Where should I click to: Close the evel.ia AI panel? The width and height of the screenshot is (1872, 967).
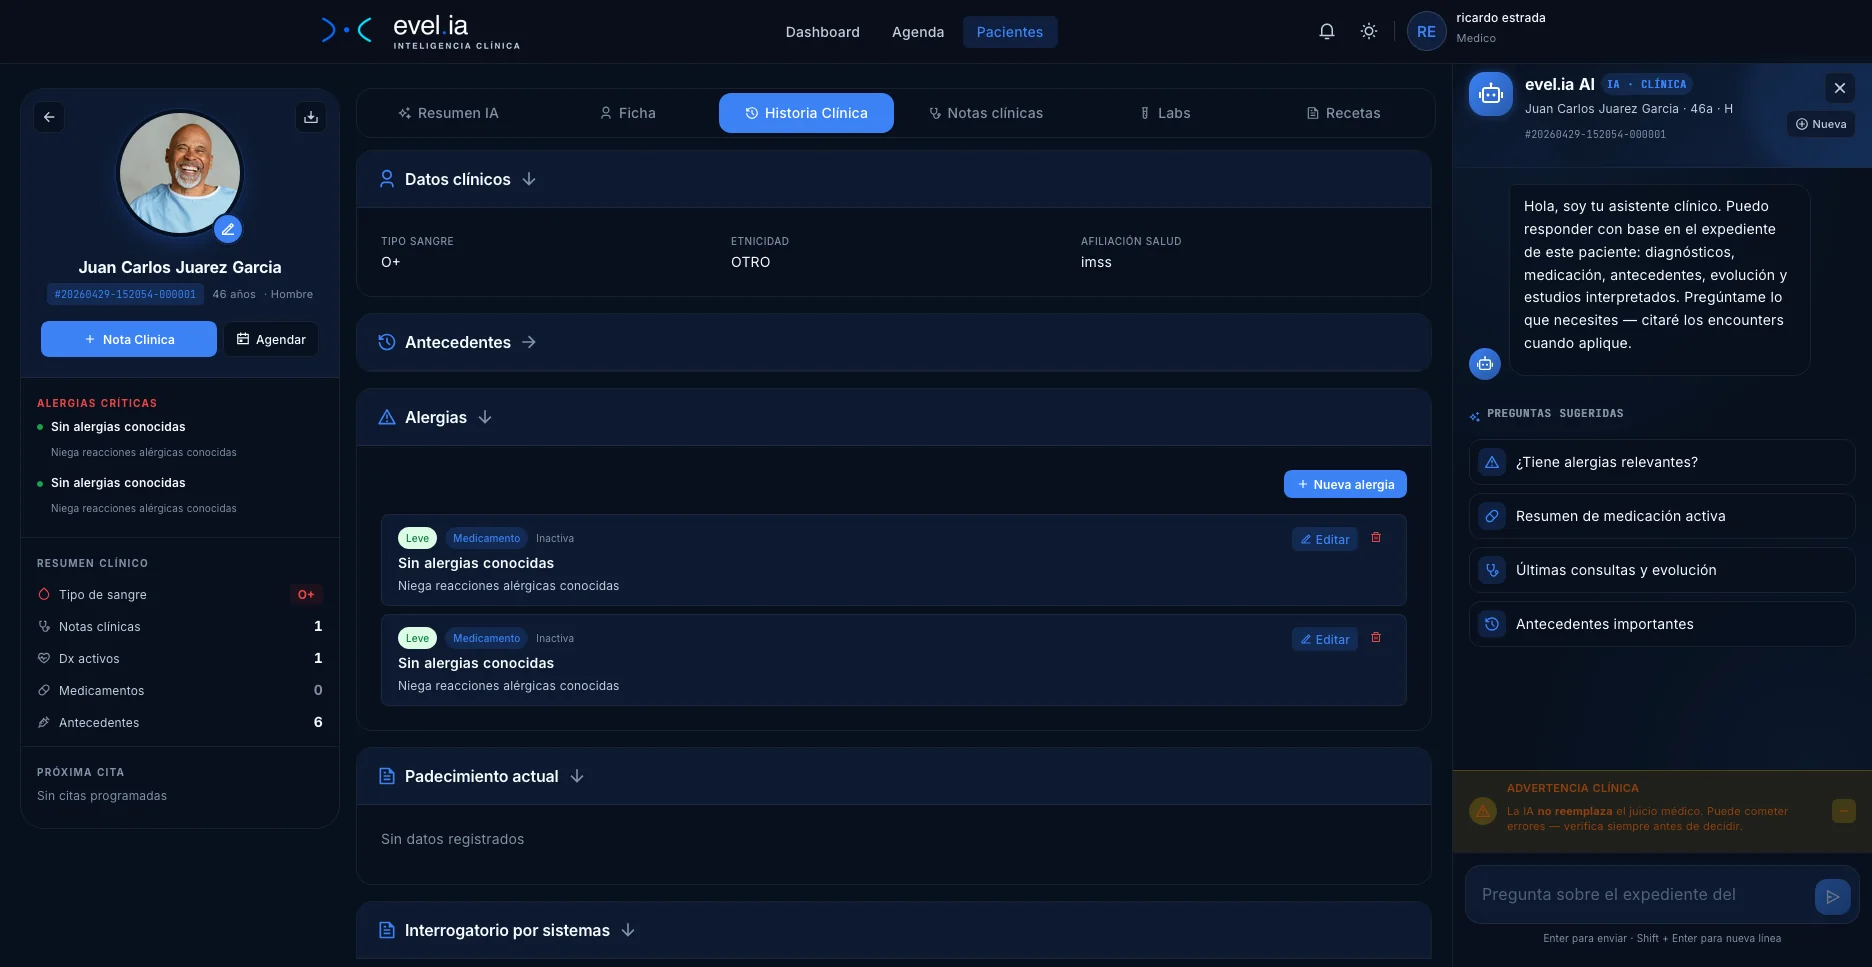tap(1840, 88)
